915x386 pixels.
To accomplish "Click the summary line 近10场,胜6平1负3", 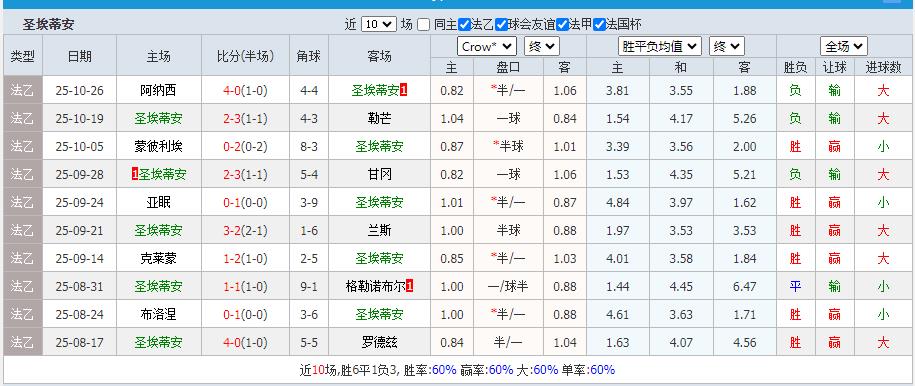I will (x=349, y=370).
